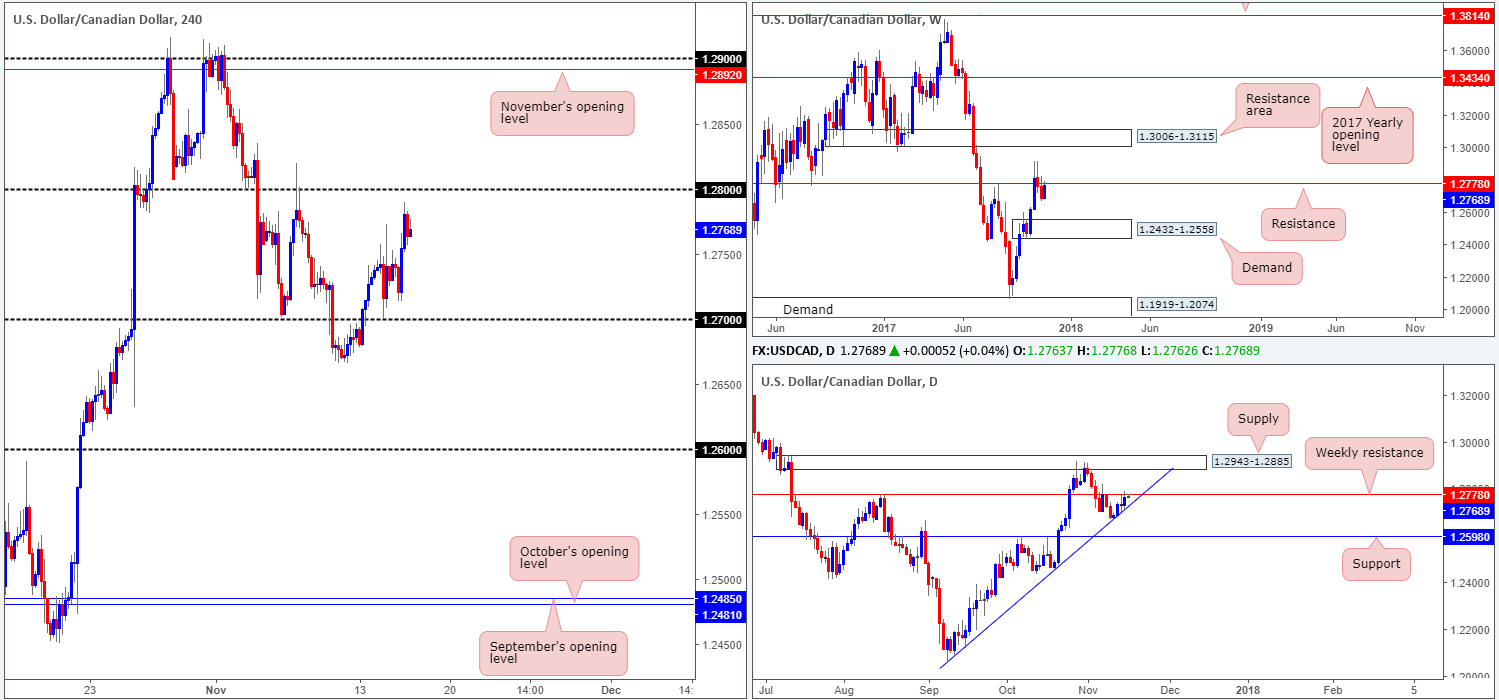Click current price 1.27689 on 240 chart
Screen dimensions: 1499x700
(721, 229)
